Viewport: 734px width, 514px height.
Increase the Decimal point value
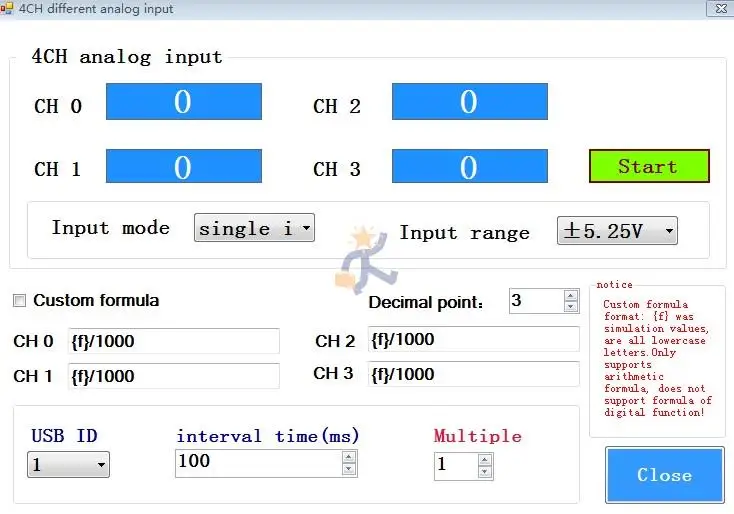(570, 296)
